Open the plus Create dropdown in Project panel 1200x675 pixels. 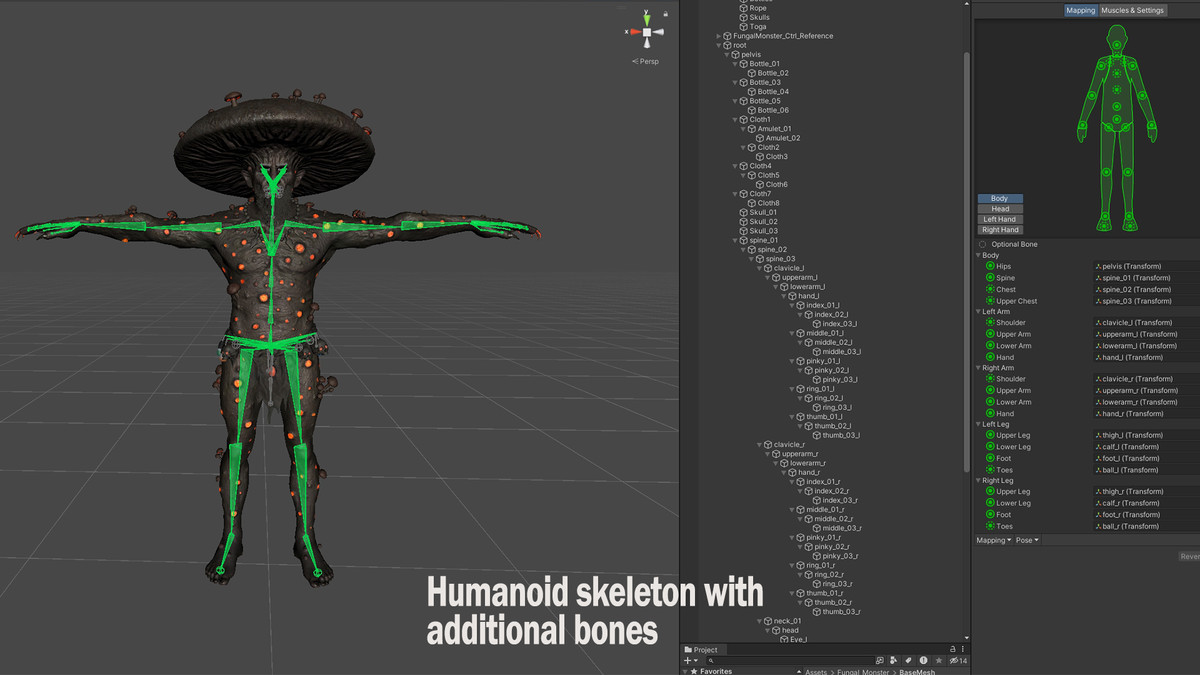coord(691,660)
